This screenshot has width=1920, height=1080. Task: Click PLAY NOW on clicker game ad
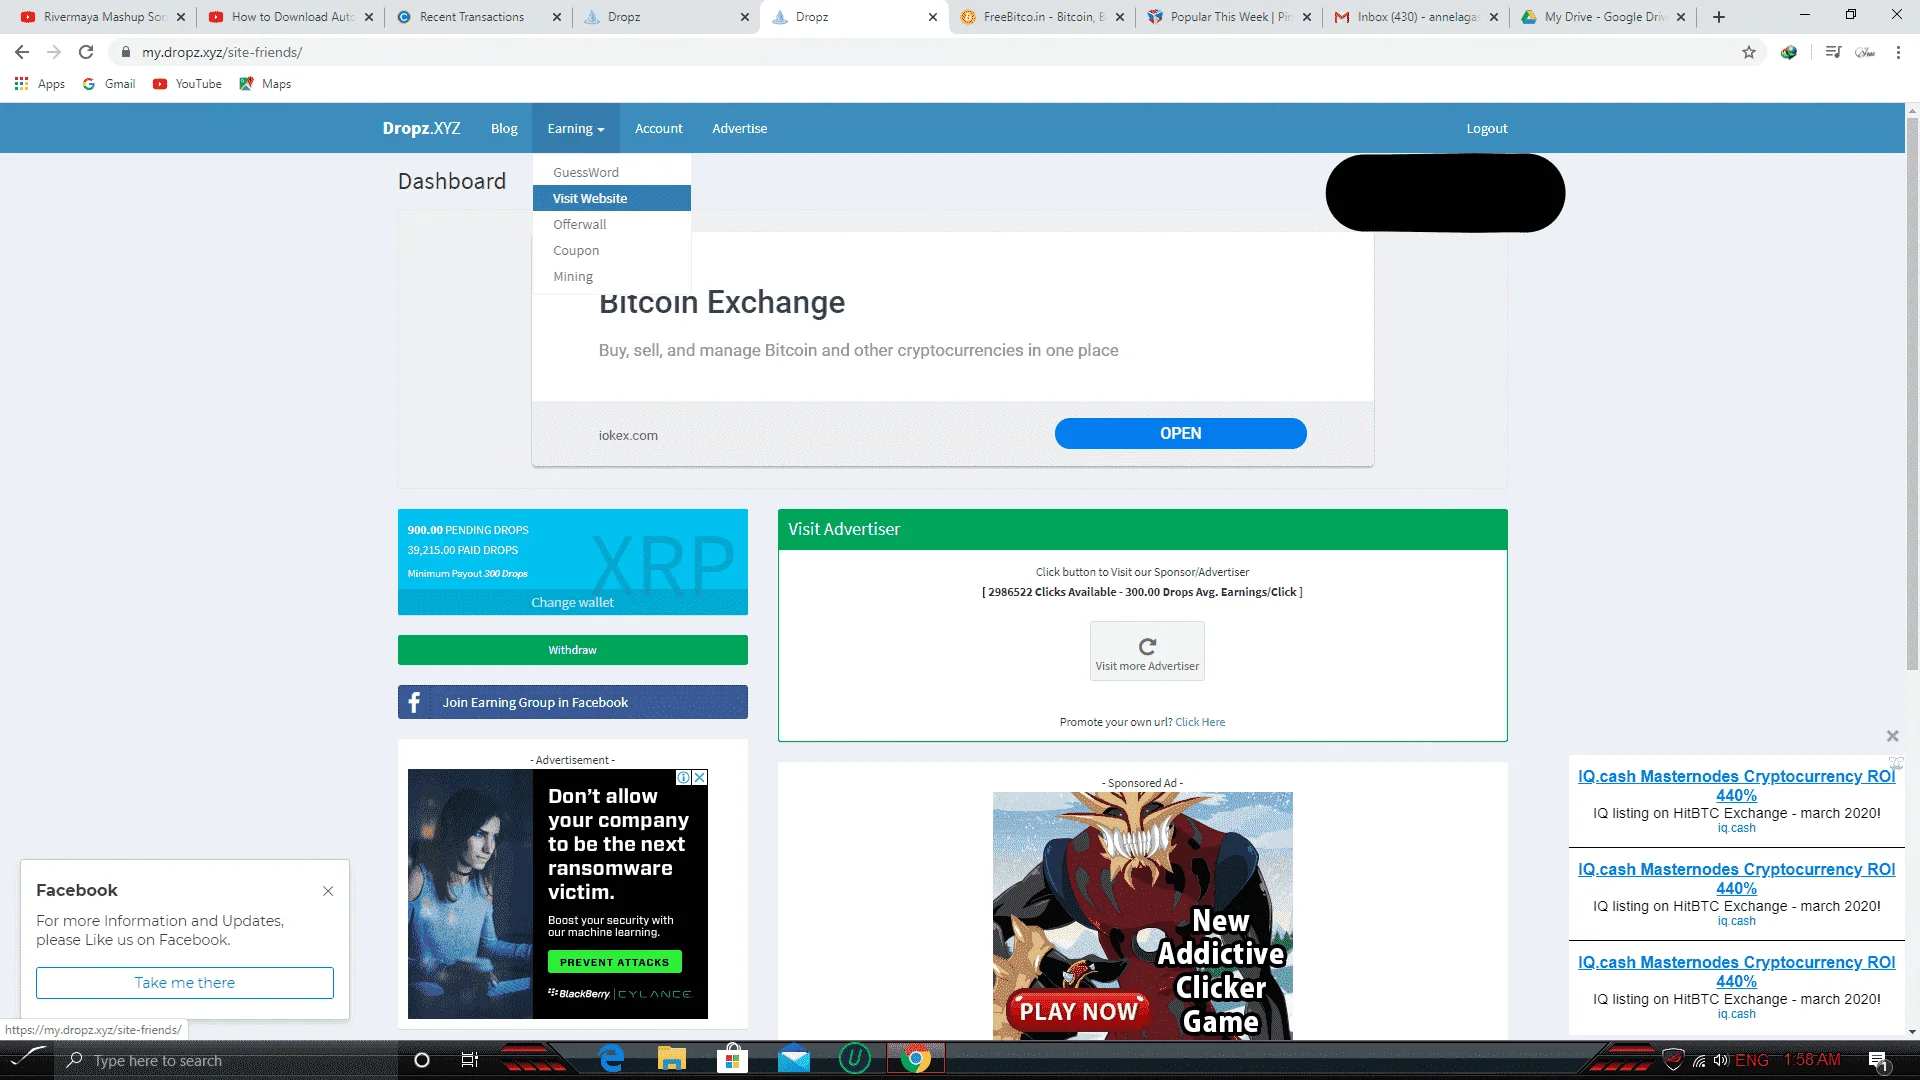1078,1011
